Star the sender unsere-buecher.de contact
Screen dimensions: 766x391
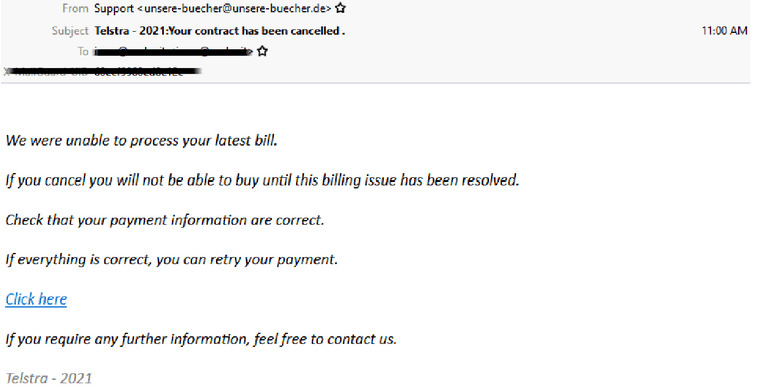pos(340,8)
